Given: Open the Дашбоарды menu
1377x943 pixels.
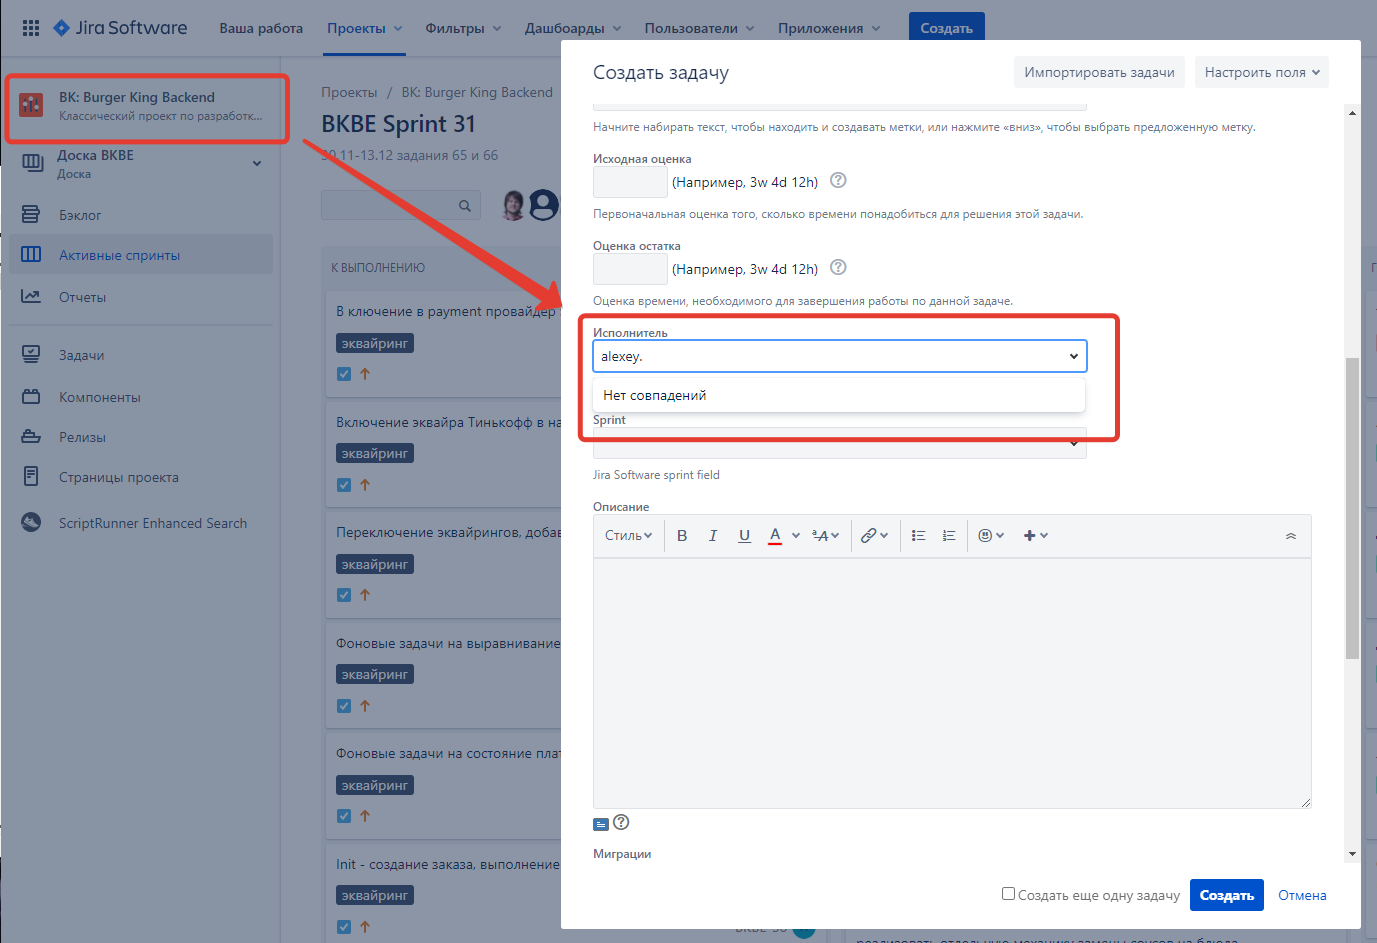Looking at the screenshot, I should [572, 28].
